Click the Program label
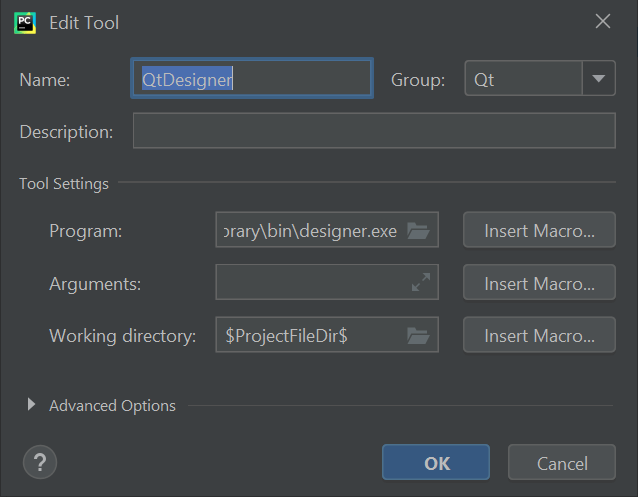The width and height of the screenshot is (638, 497). coord(85,231)
